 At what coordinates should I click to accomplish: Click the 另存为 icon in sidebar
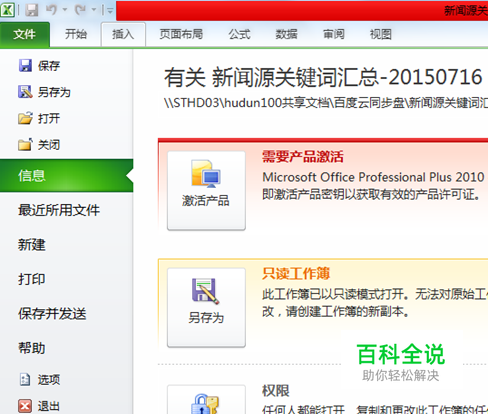(25, 92)
